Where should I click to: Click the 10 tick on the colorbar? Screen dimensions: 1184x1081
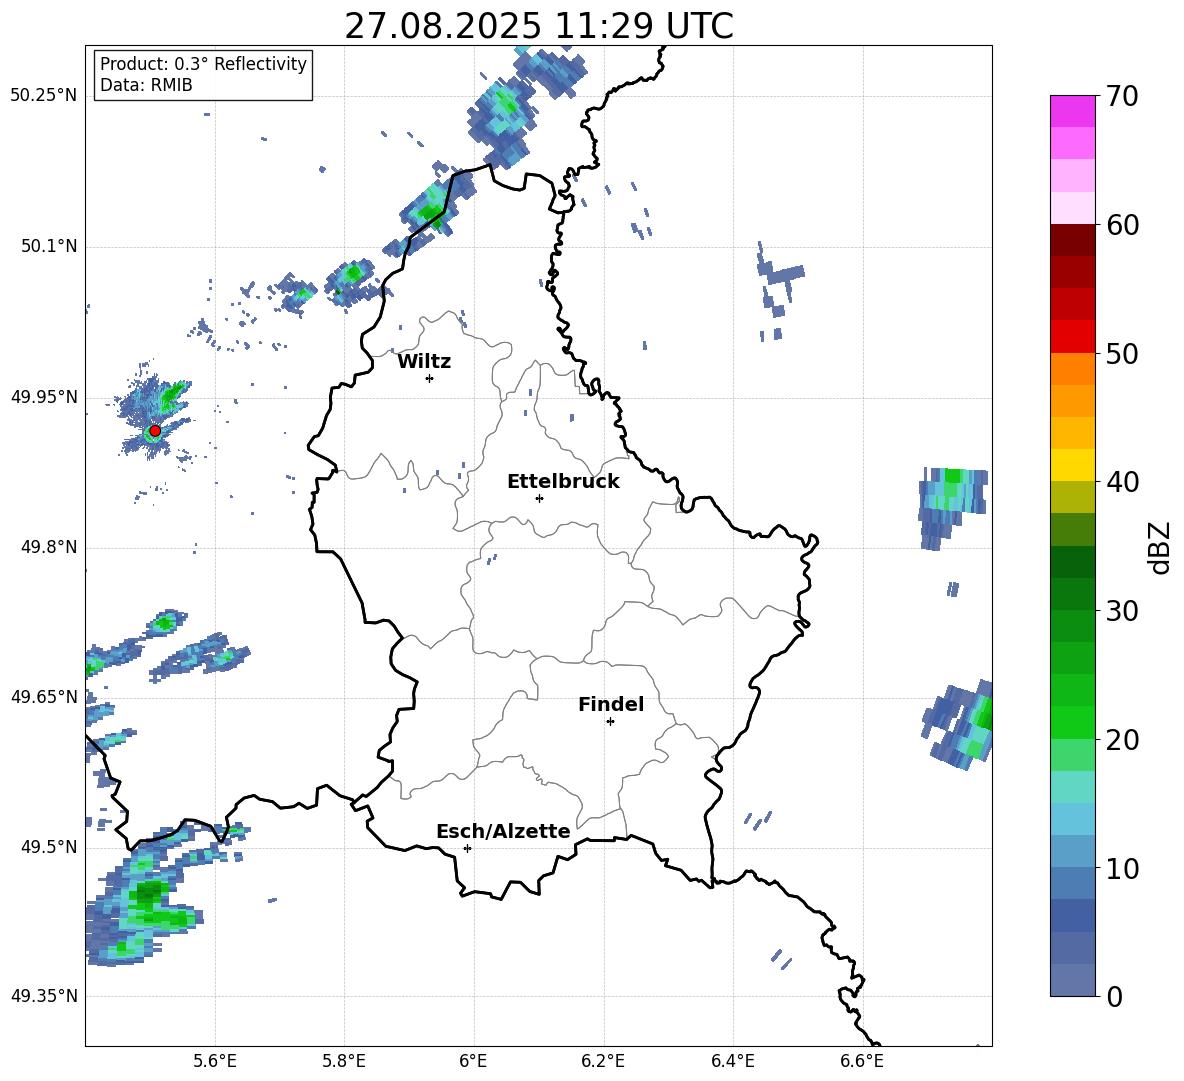(1122, 868)
